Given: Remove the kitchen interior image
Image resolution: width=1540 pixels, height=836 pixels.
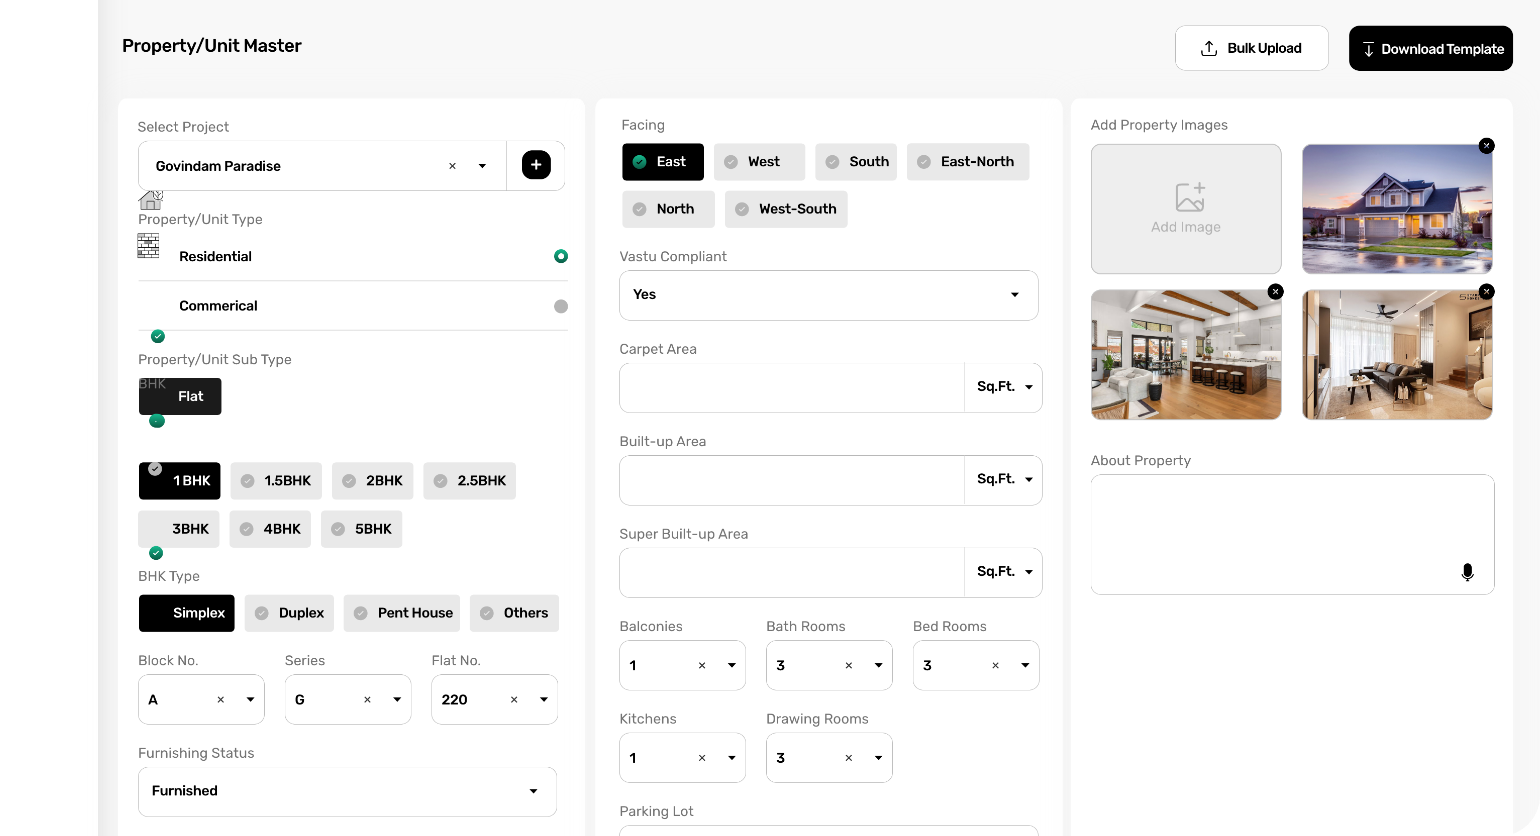Looking at the screenshot, I should coord(1275,292).
